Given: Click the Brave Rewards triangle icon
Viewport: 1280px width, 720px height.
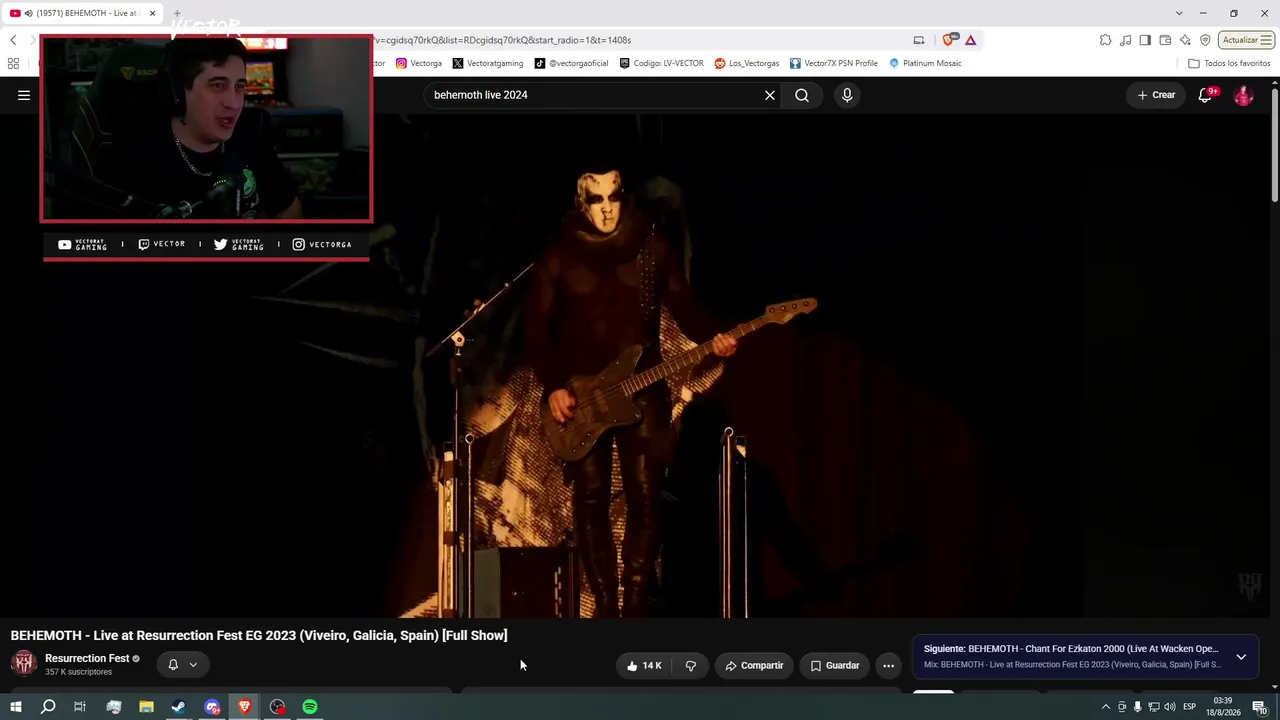Looking at the screenshot, I should 970,40.
